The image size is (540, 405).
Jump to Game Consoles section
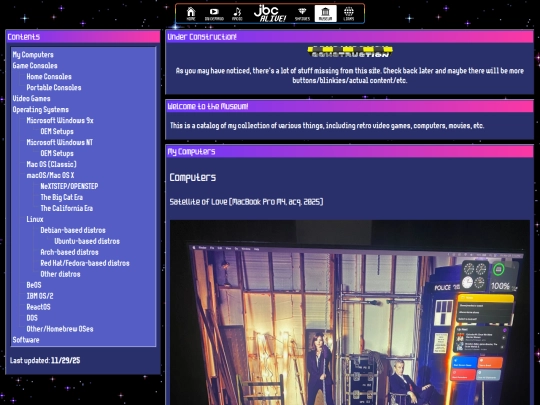pos(35,66)
